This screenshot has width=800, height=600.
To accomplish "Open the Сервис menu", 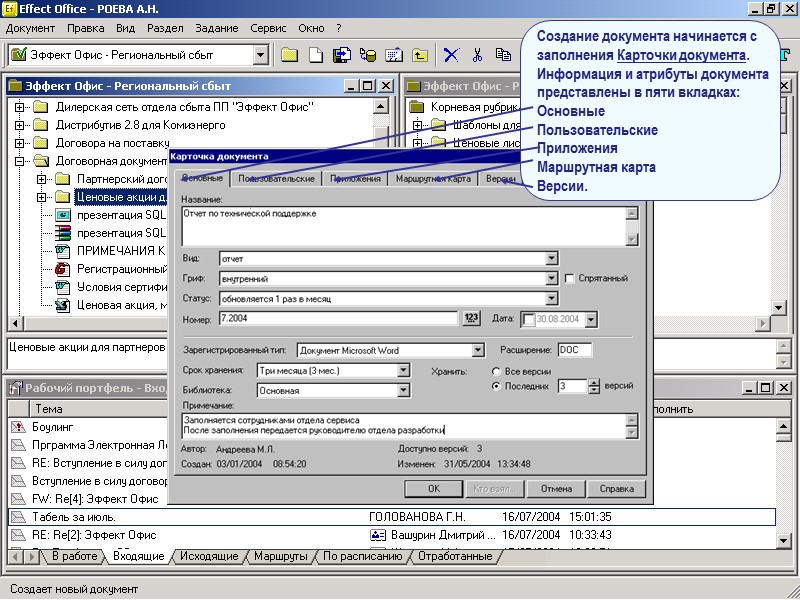I will click(268, 29).
